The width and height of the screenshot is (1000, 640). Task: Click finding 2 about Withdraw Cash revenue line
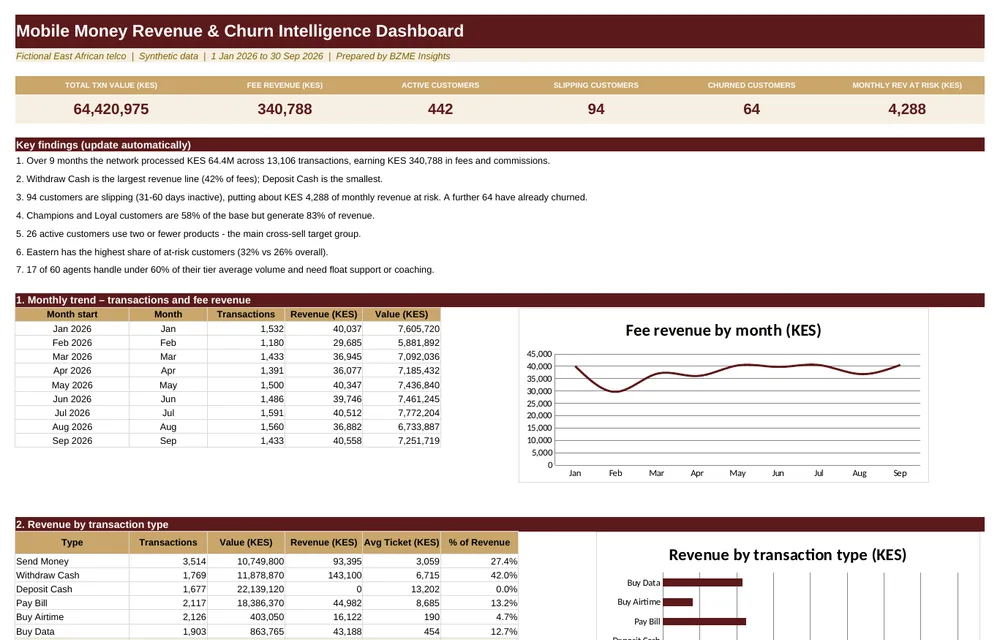pos(199,179)
